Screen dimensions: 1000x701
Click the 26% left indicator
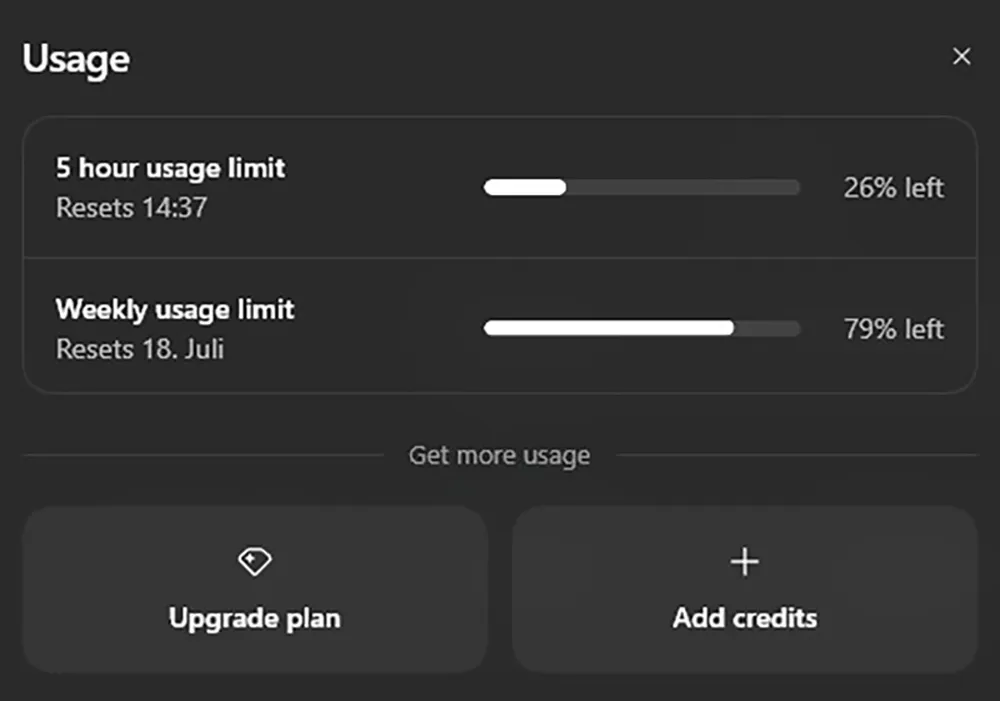[893, 188]
